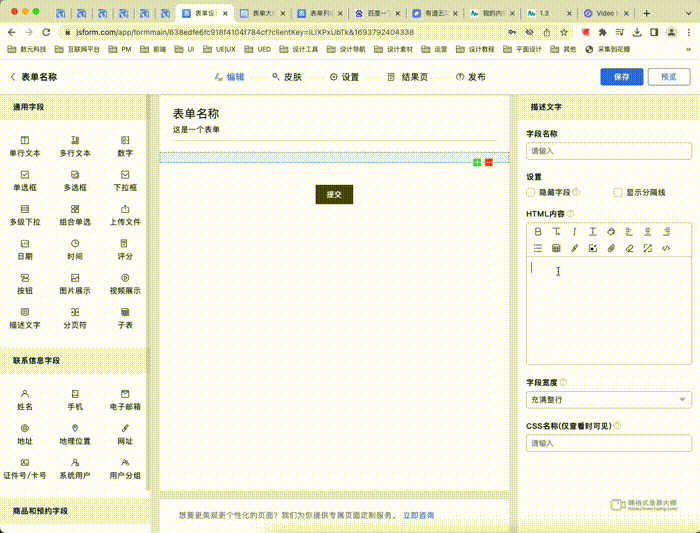Check the 显示分隔线 option
The image size is (700, 533).
point(617,192)
